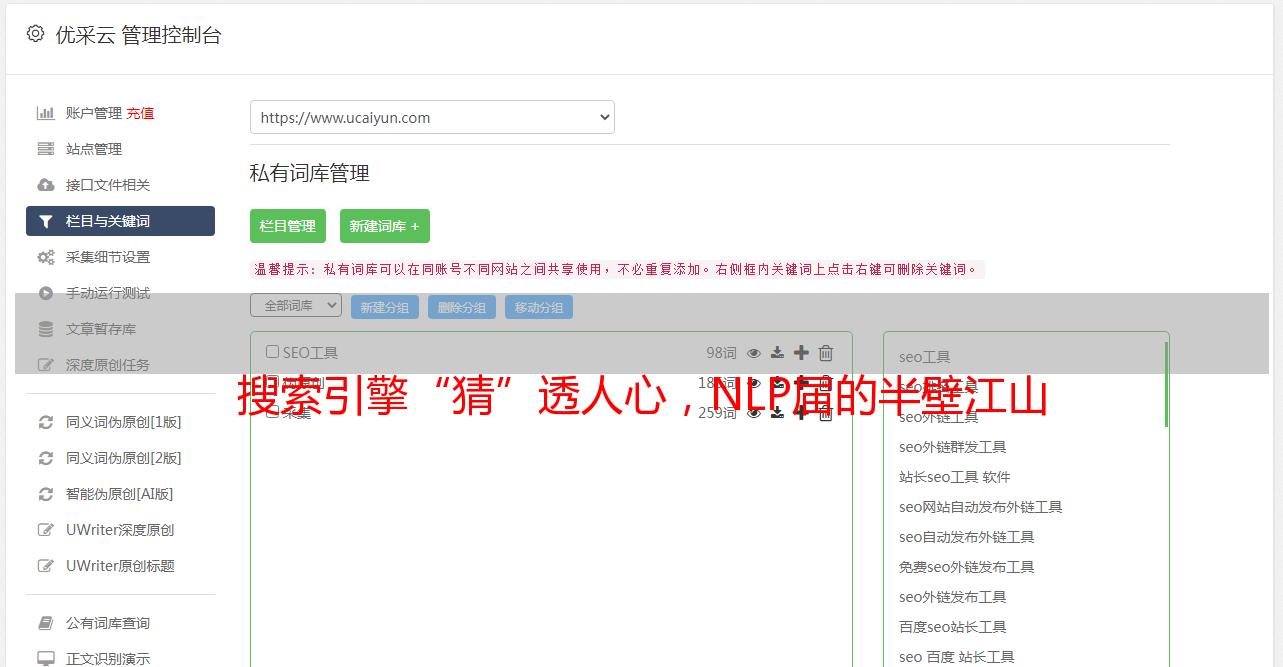Click the 新建分组 button
1283x667 pixels.
click(385, 307)
